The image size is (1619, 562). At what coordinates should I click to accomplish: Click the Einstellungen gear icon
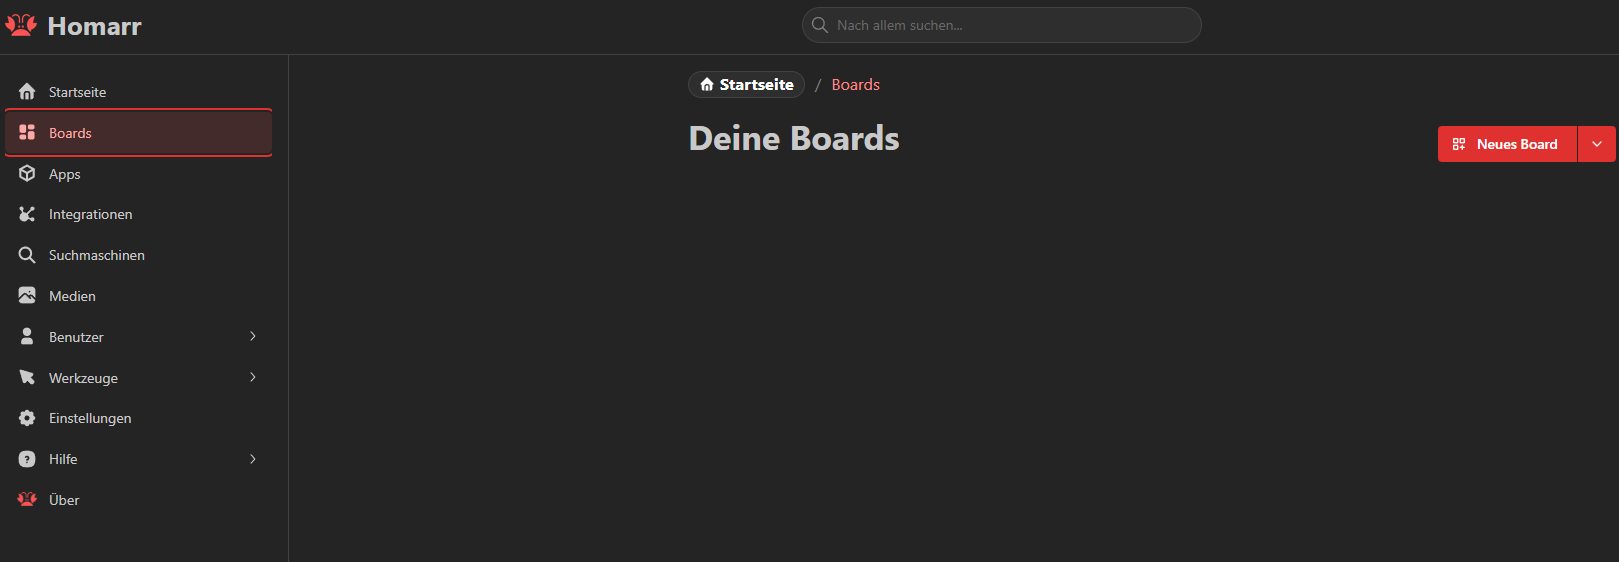coord(27,418)
